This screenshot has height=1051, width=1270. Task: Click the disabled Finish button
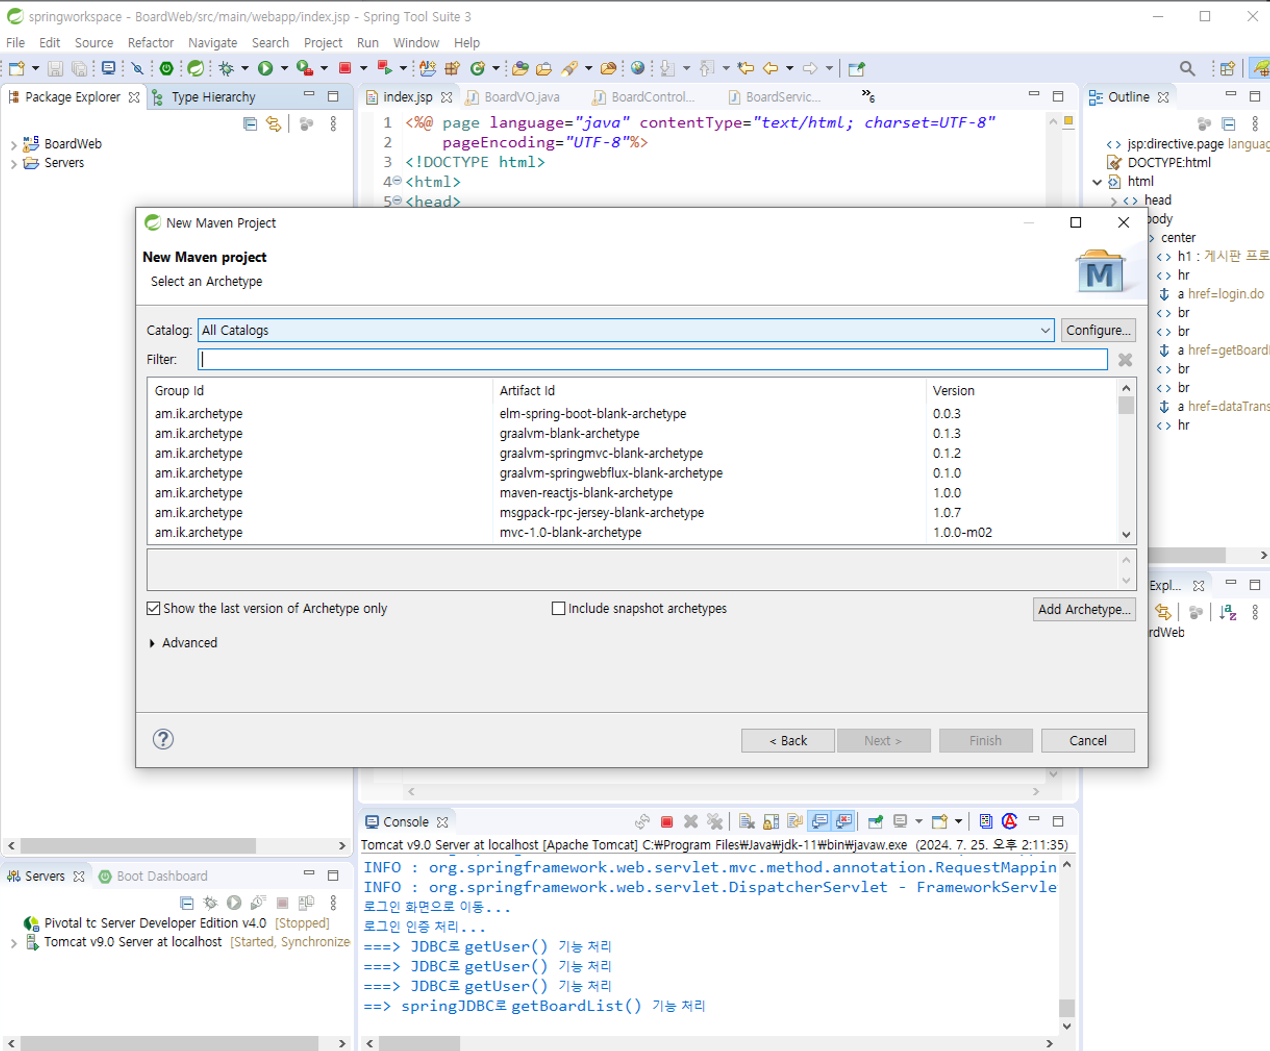(x=985, y=740)
